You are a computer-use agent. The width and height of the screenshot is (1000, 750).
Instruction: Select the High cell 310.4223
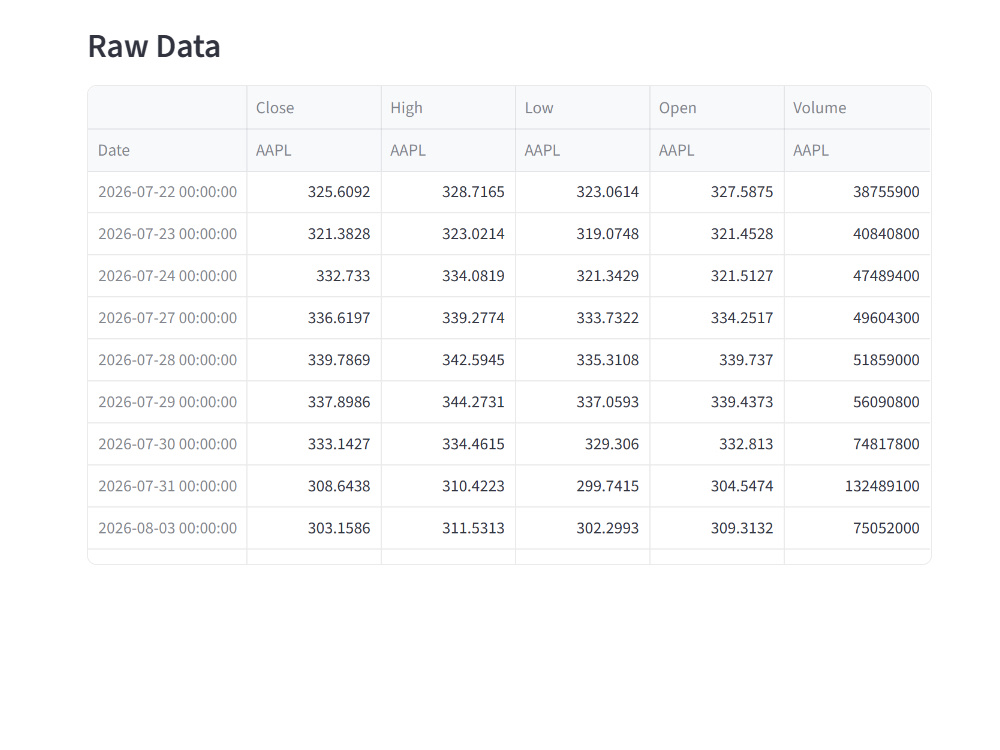[x=448, y=487]
